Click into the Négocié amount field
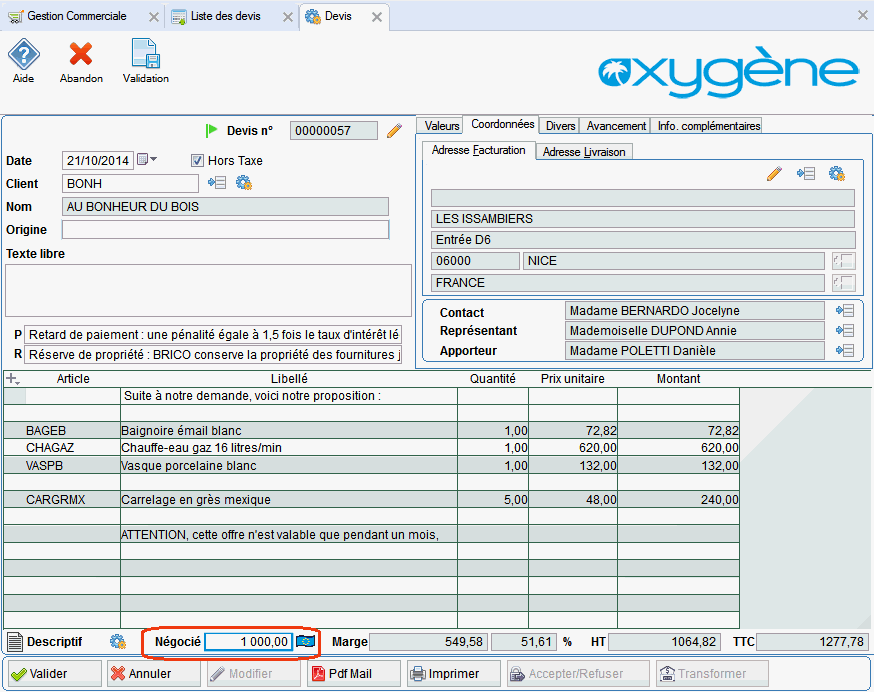The height and width of the screenshot is (692, 874). point(249,642)
